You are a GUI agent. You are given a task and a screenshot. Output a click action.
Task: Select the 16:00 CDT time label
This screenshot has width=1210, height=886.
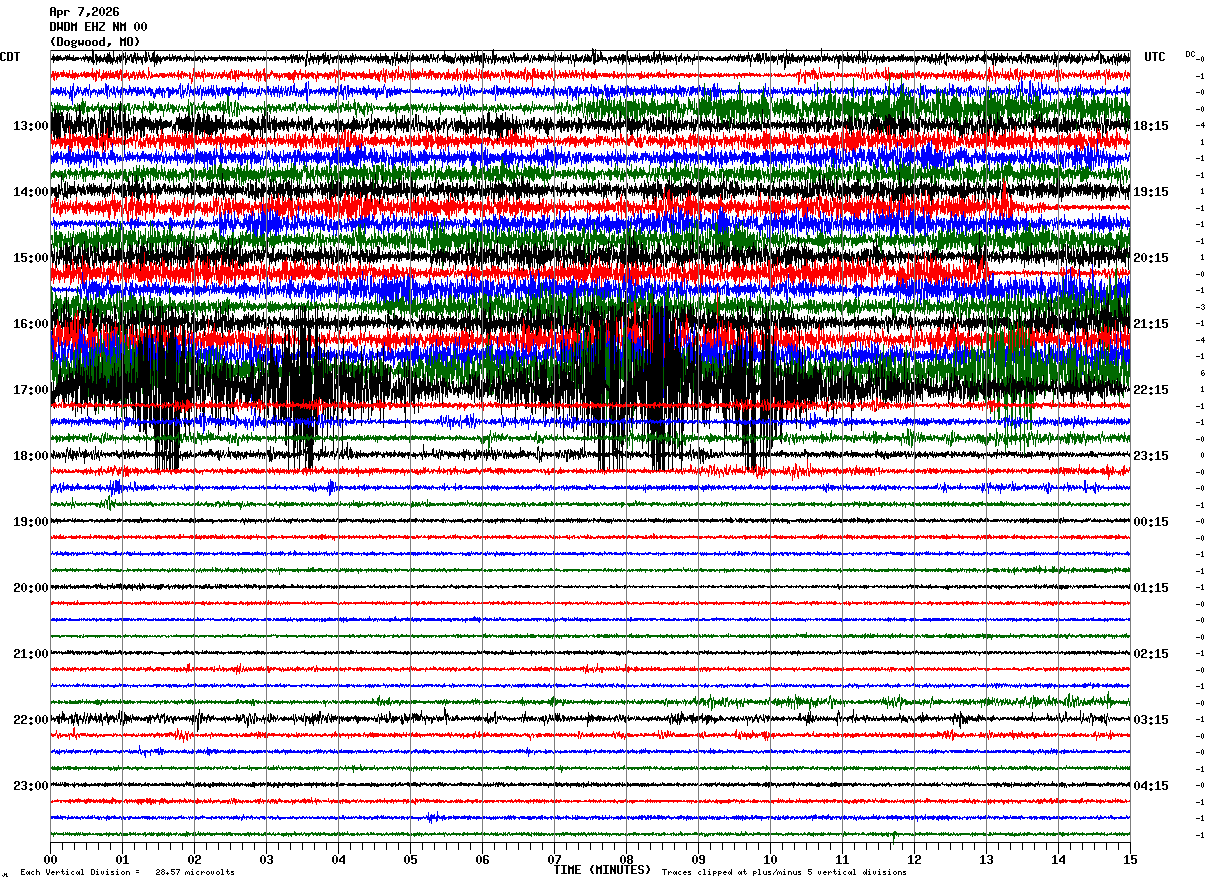point(31,324)
